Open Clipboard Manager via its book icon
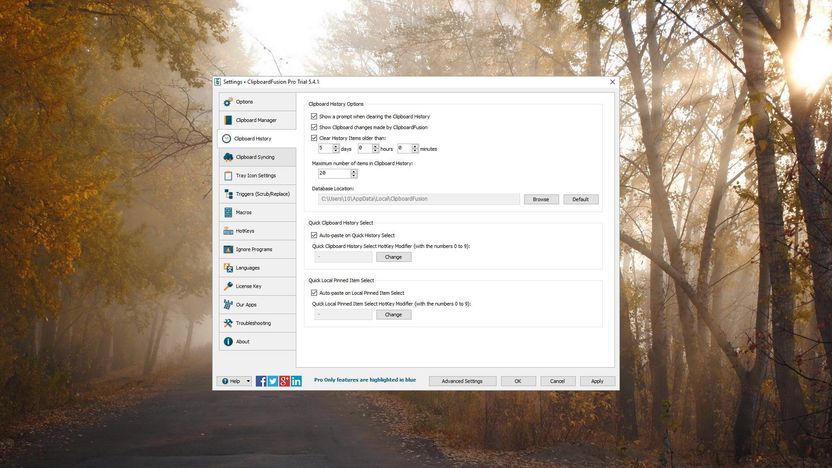 pyautogui.click(x=228, y=120)
